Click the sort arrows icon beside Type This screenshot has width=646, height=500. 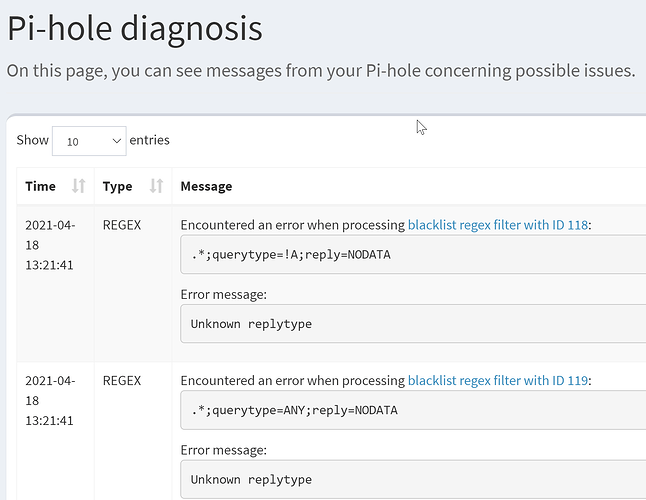tap(156, 186)
